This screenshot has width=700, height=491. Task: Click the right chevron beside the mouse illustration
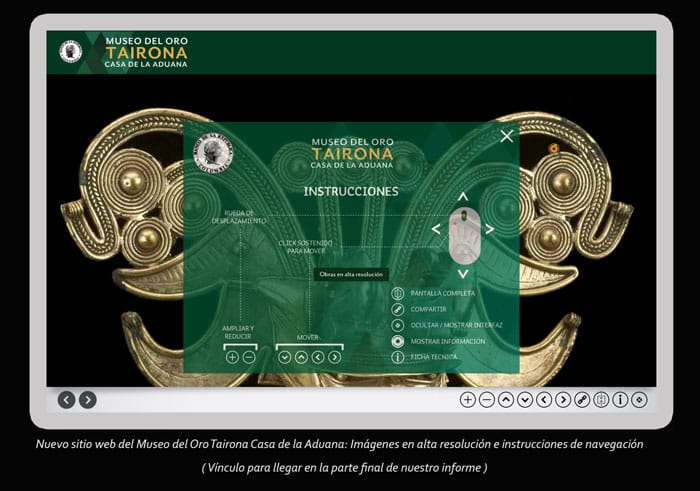(x=490, y=229)
